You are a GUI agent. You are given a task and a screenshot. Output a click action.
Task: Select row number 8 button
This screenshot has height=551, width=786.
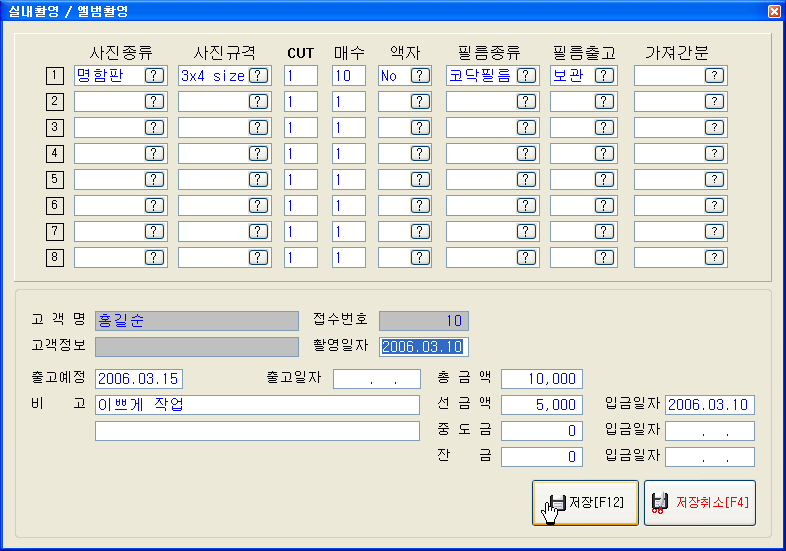(x=55, y=258)
